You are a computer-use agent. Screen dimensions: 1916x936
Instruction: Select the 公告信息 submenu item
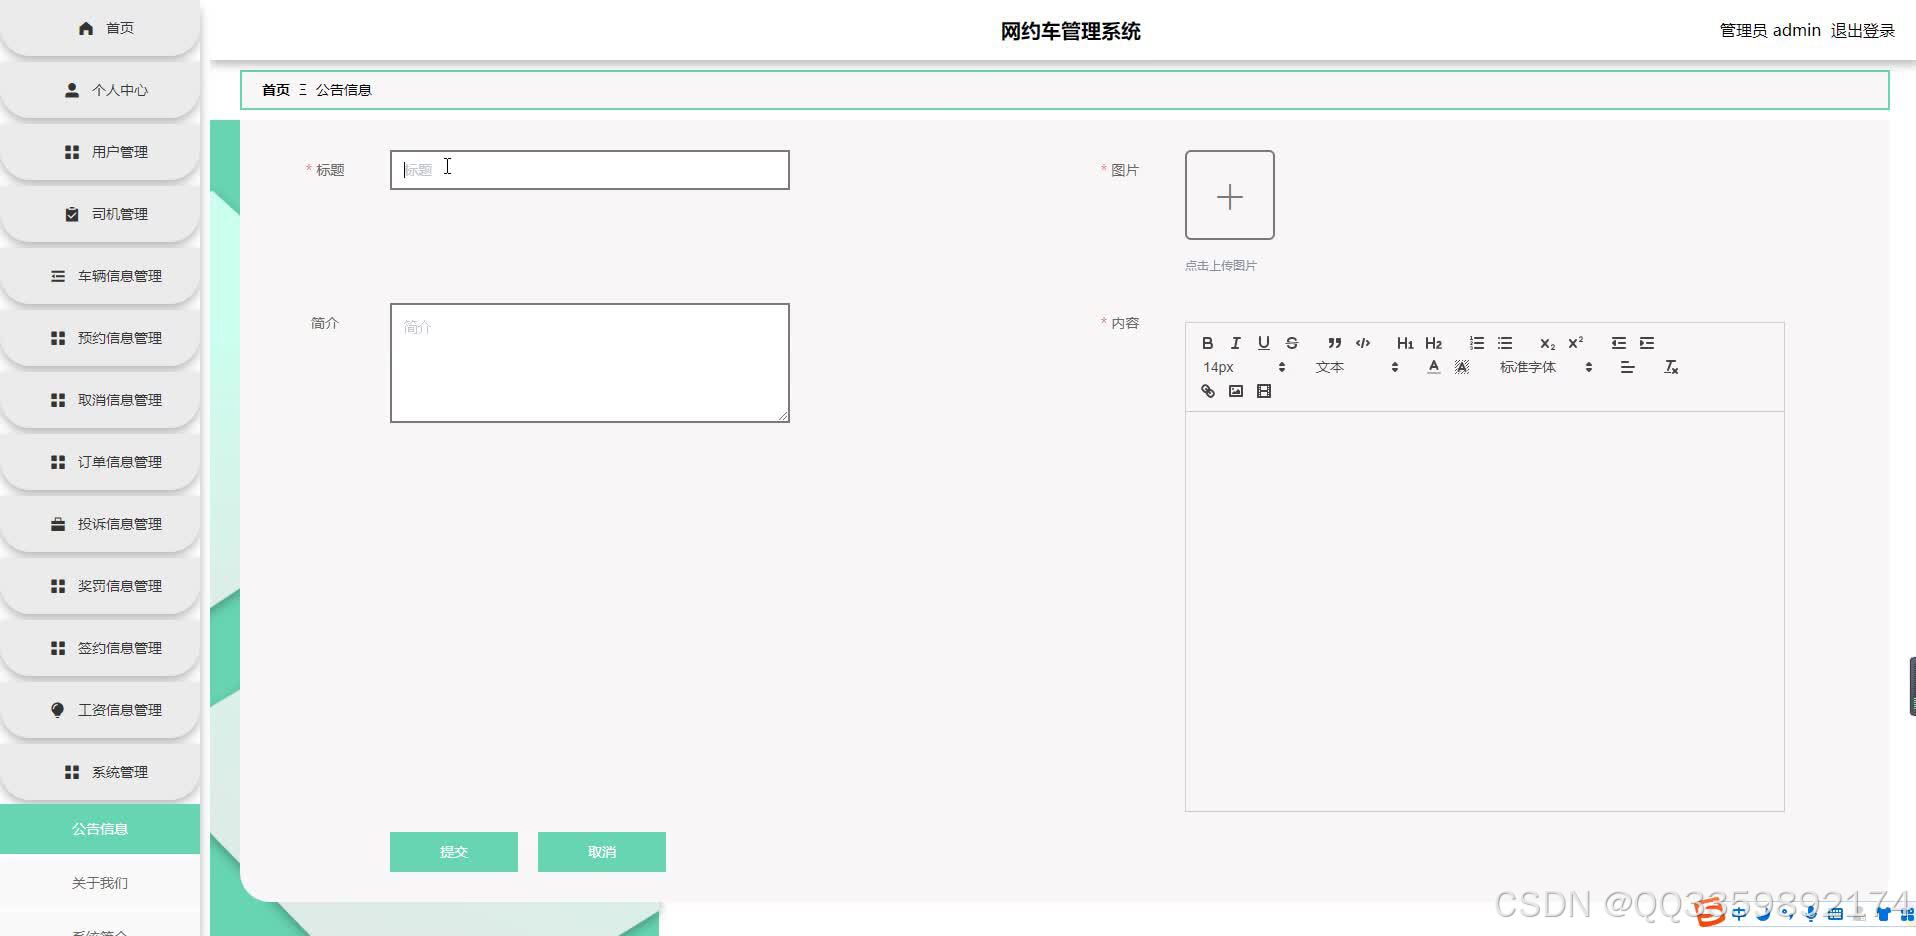(x=100, y=829)
